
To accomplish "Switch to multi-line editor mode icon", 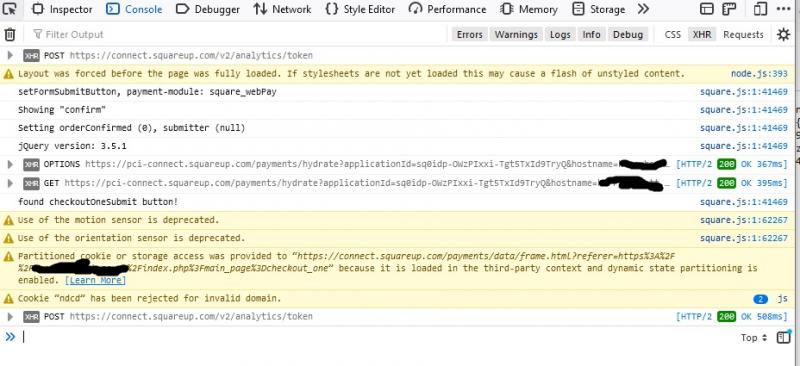I will (x=783, y=337).
